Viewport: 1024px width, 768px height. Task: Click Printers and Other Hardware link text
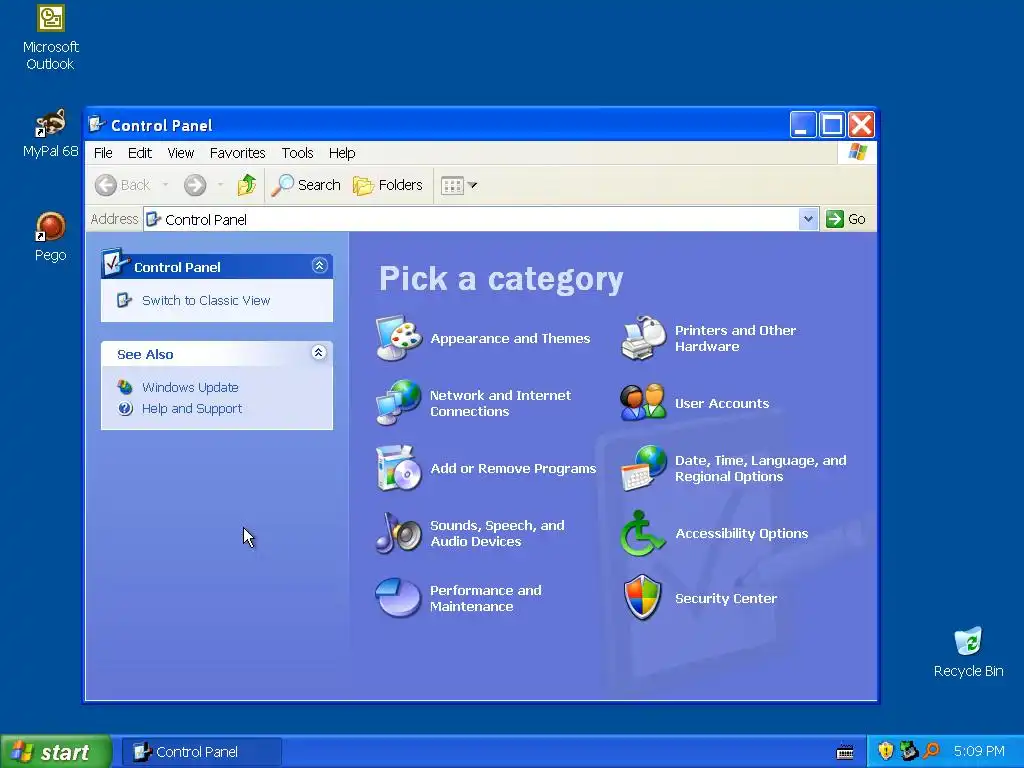click(x=735, y=338)
